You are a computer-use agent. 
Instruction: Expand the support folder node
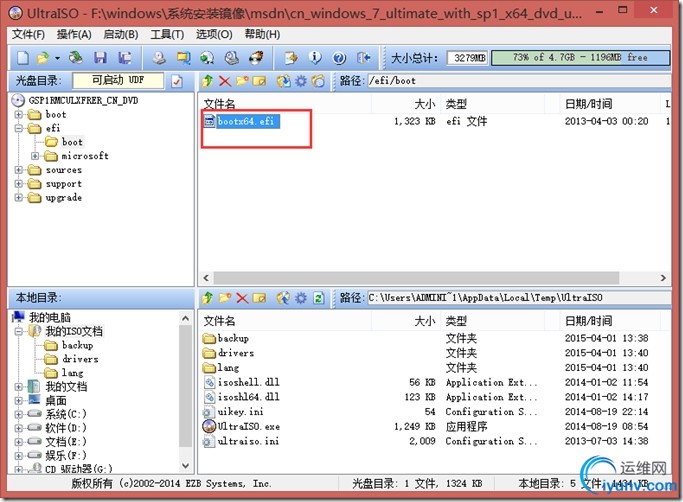(x=19, y=184)
